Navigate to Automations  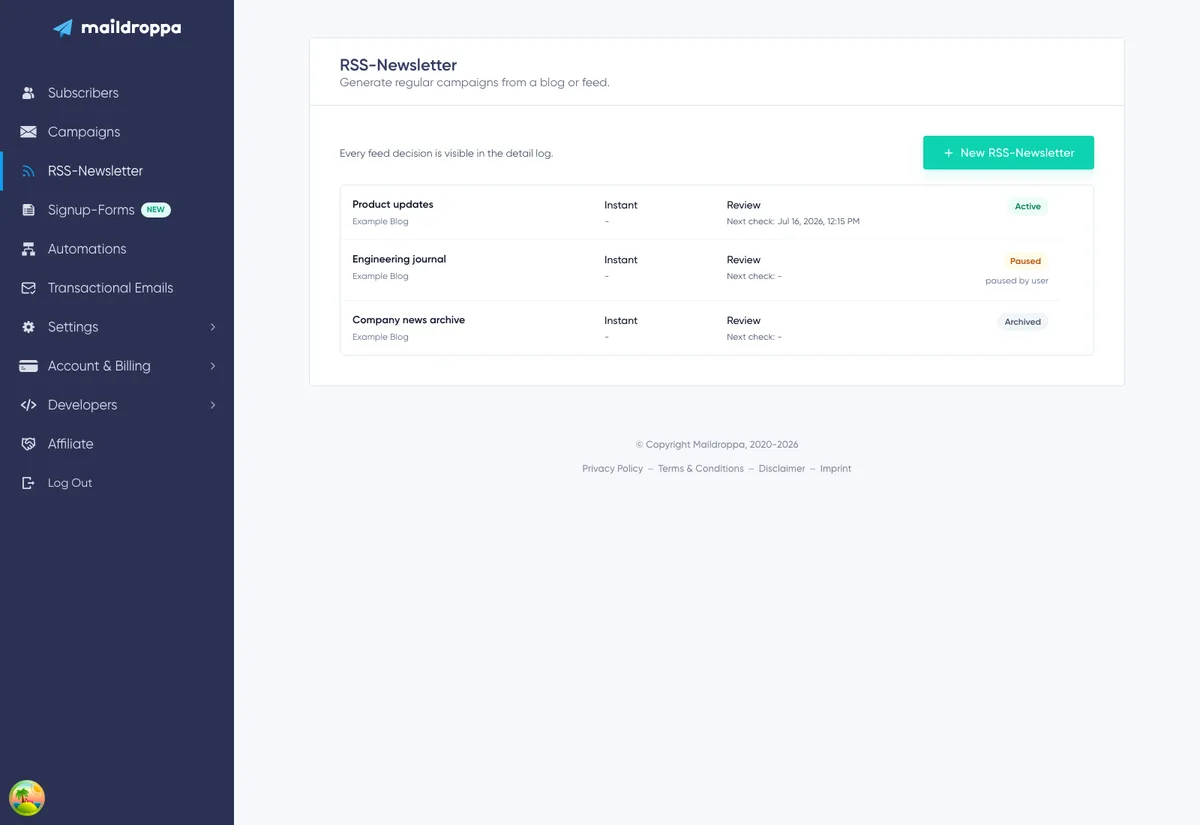tap(87, 249)
